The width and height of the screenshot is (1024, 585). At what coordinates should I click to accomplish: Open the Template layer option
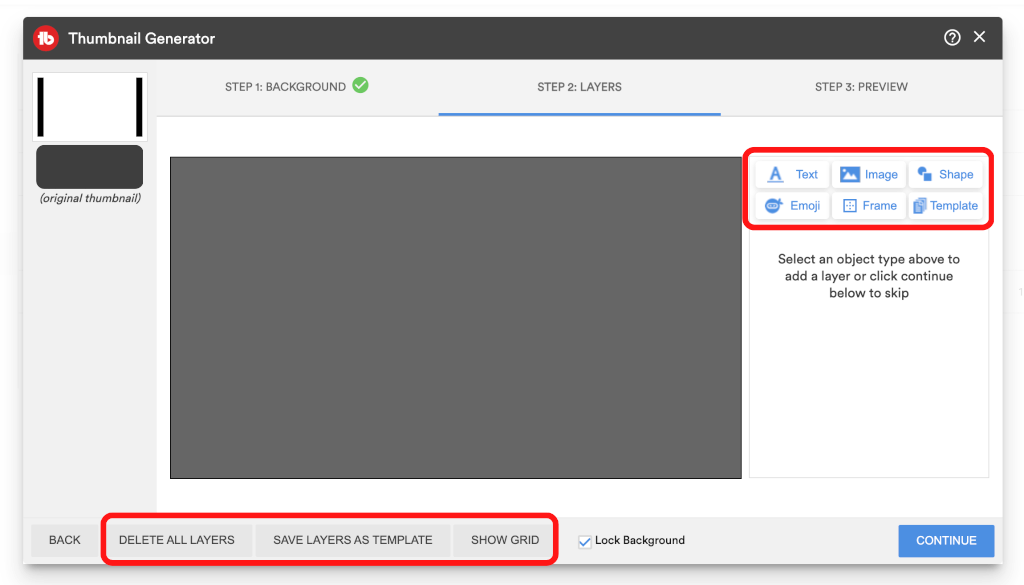945,206
